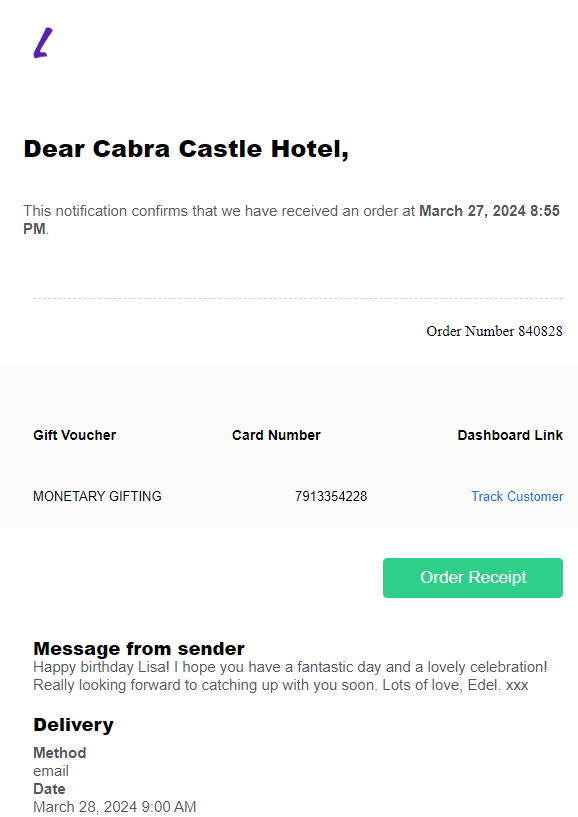Click the birthday message text to Lisa
578x817 pixels.
pyautogui.click(x=290, y=676)
